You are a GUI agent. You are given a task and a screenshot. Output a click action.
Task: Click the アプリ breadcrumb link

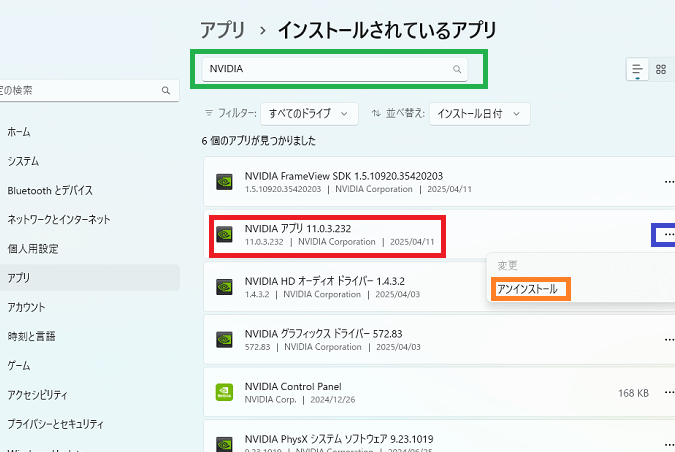(x=221, y=29)
